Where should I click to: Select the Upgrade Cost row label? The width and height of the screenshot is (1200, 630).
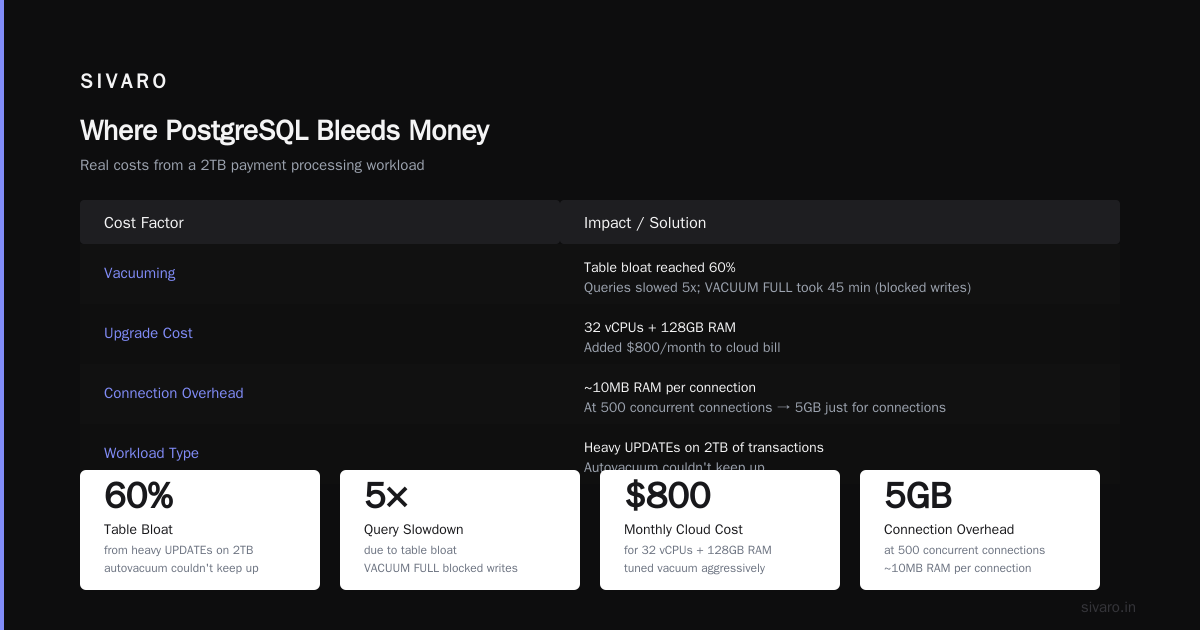148,333
